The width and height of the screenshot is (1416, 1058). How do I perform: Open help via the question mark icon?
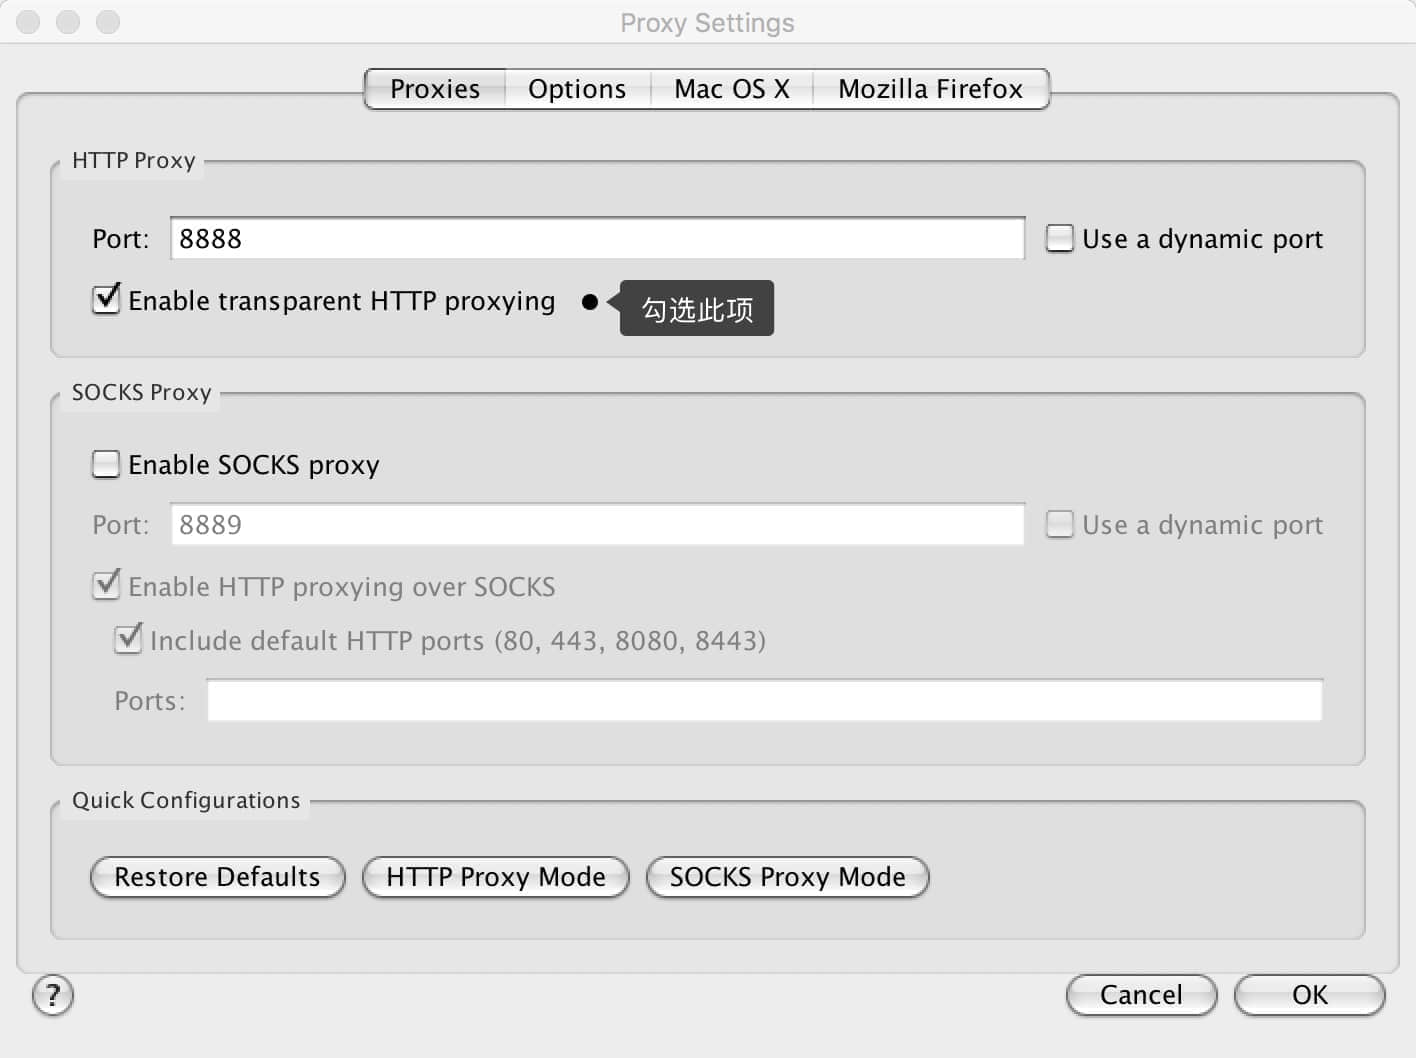[52, 996]
